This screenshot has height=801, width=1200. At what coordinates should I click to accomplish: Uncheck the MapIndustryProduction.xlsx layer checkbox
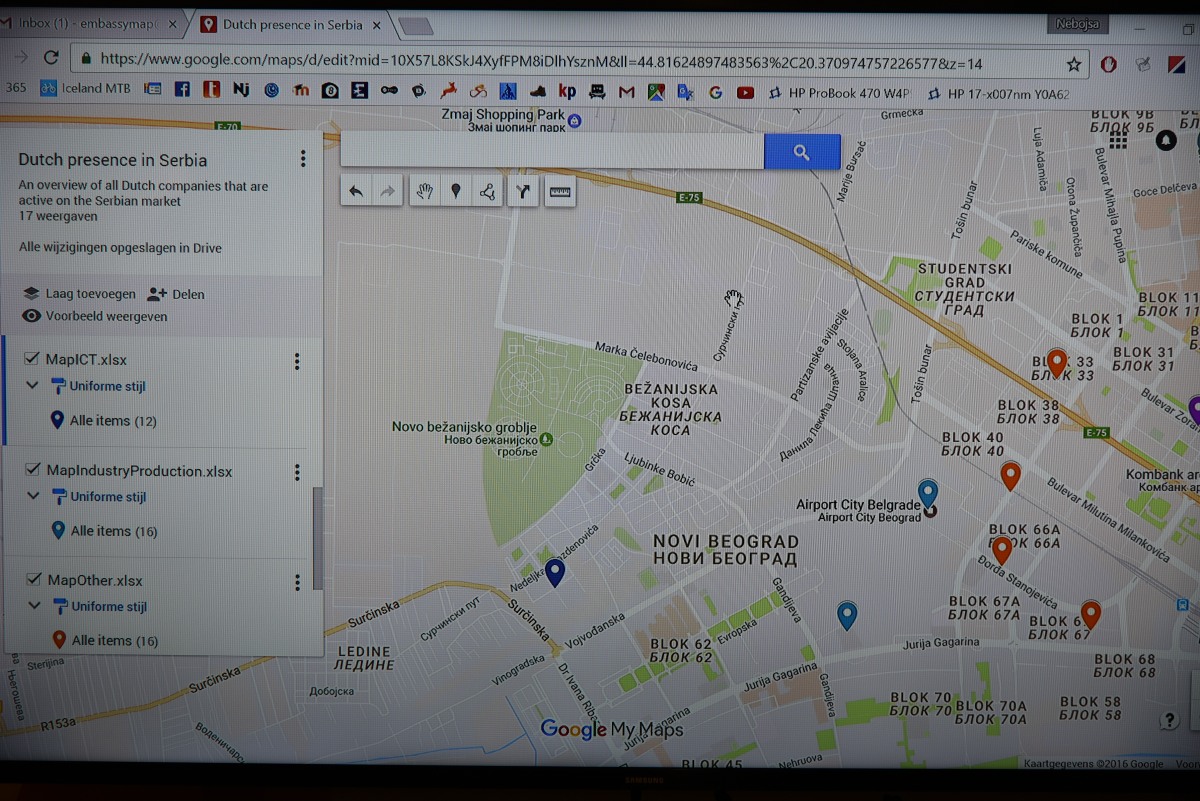tap(31, 470)
